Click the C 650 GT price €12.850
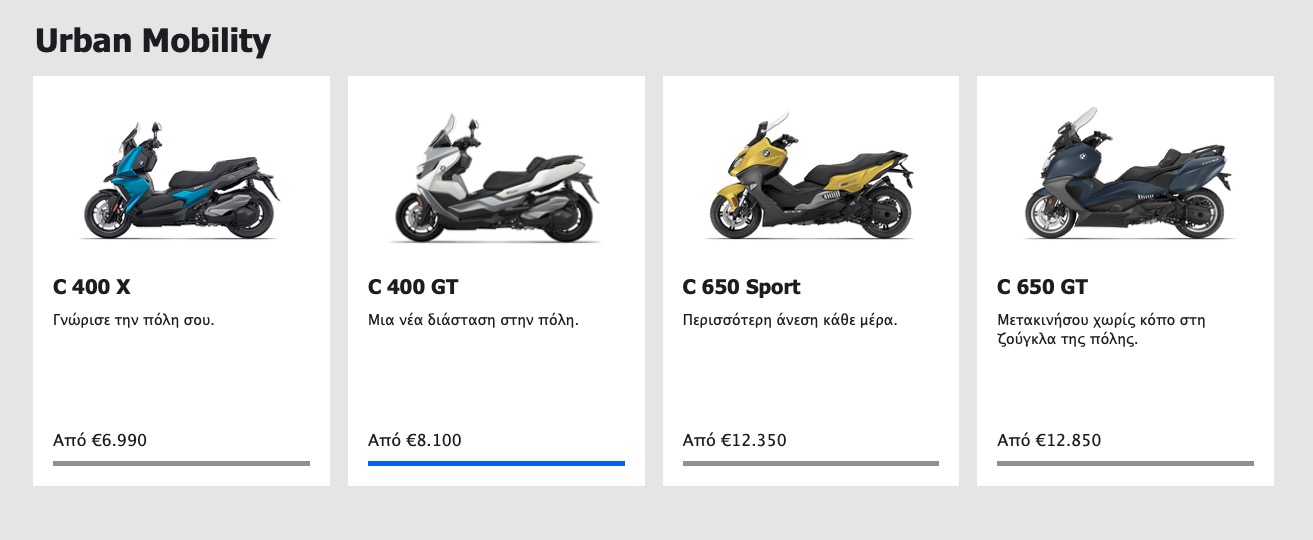This screenshot has height=540, width=1313. [1049, 440]
